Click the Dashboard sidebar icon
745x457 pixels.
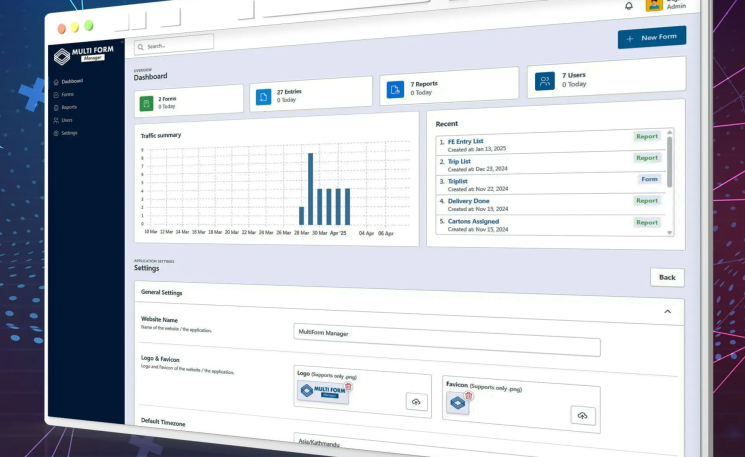click(x=56, y=82)
